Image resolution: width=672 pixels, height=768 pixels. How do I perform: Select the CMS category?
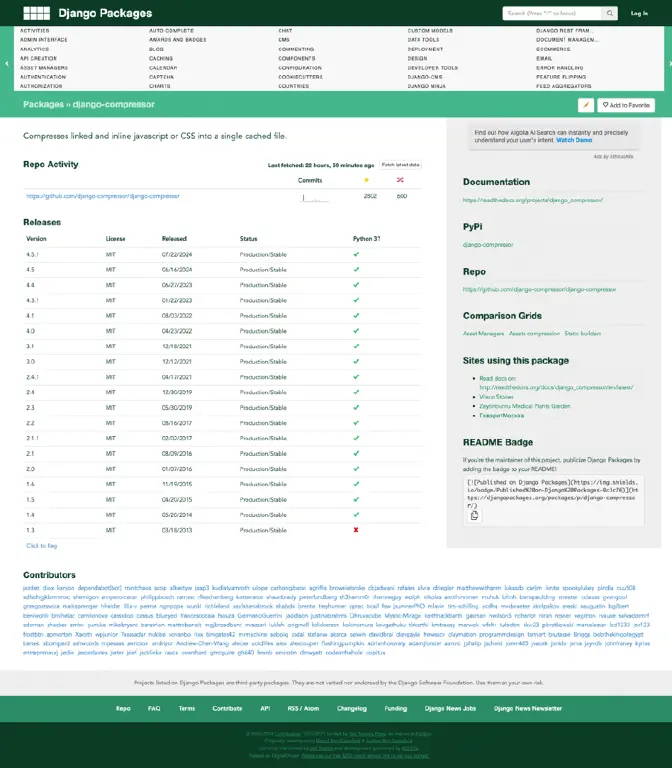[284, 40]
